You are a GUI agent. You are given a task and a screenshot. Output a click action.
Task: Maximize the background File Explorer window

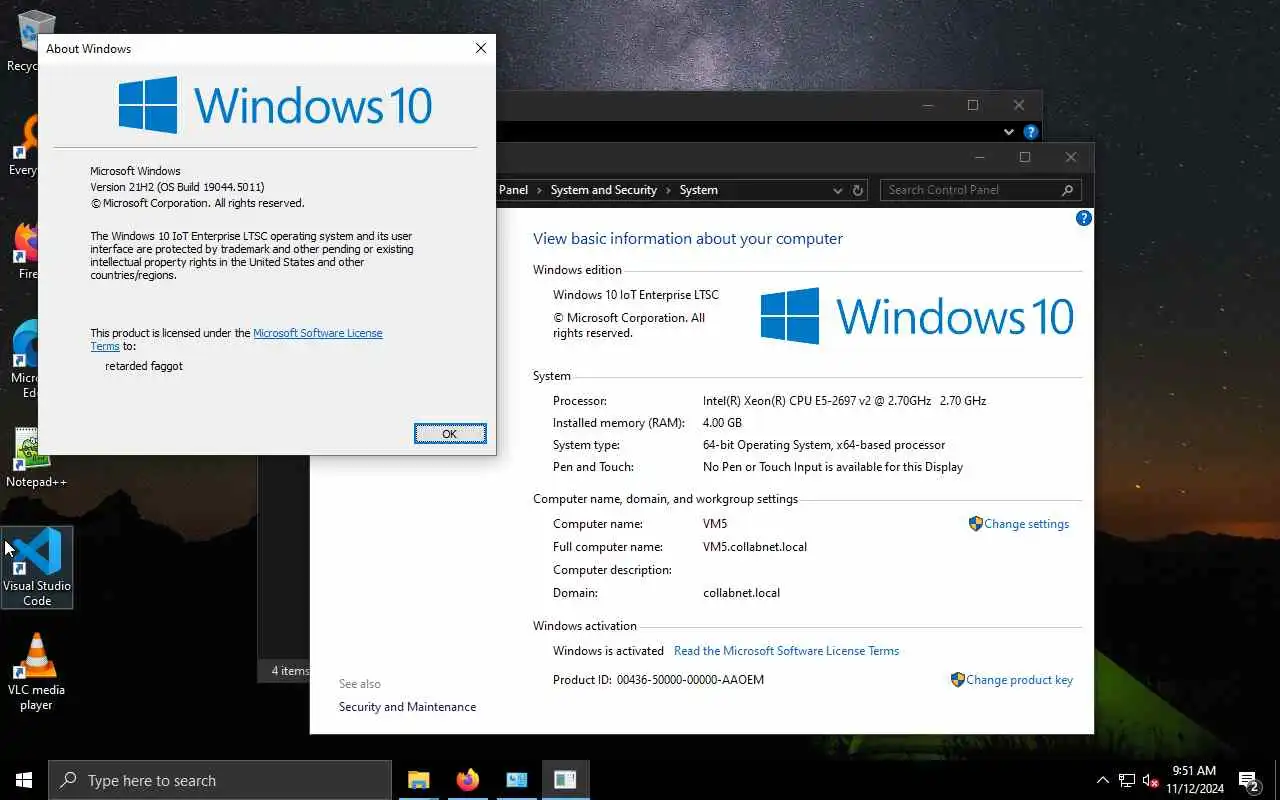pyautogui.click(x=972, y=105)
